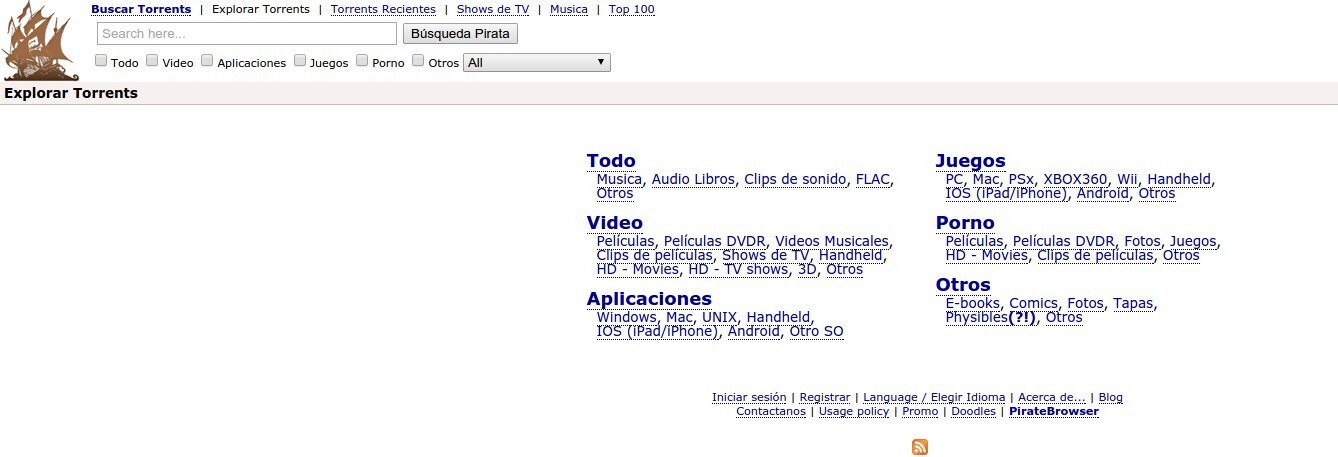Browse Windows applications link
Image resolution: width=1338 pixels, height=457 pixels.
coord(627,318)
